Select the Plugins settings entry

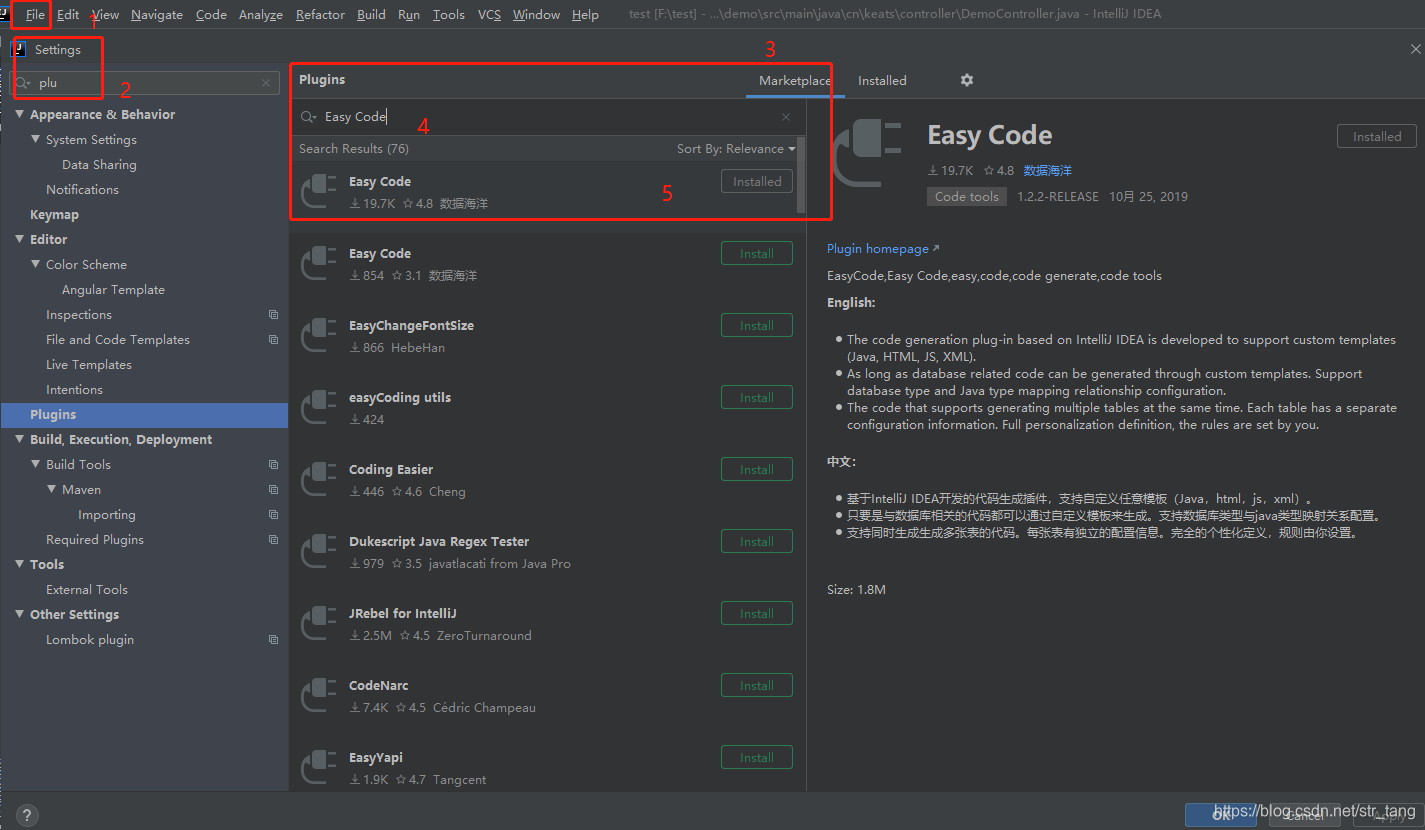click(144, 415)
